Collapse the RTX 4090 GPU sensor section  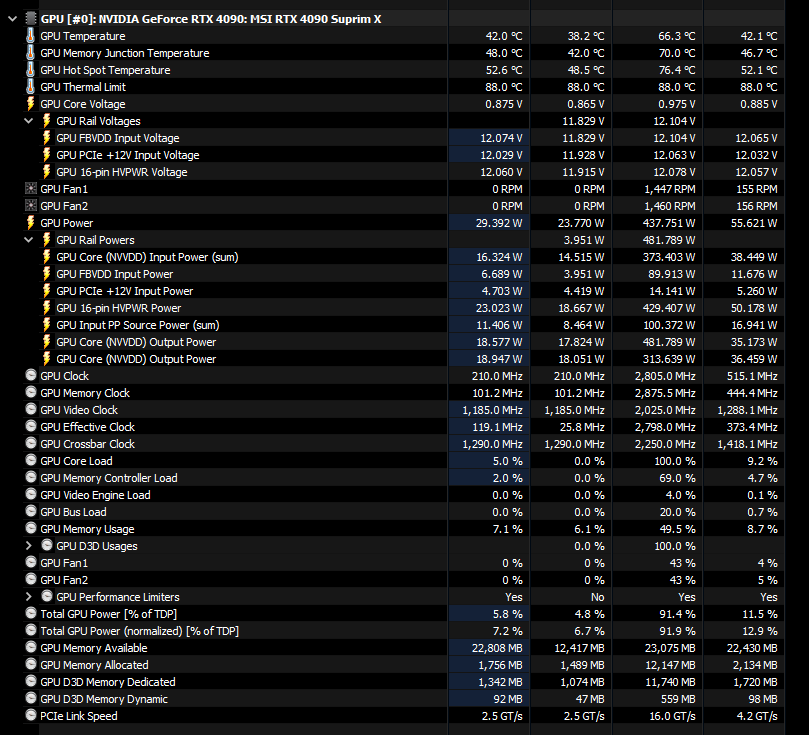[12, 19]
